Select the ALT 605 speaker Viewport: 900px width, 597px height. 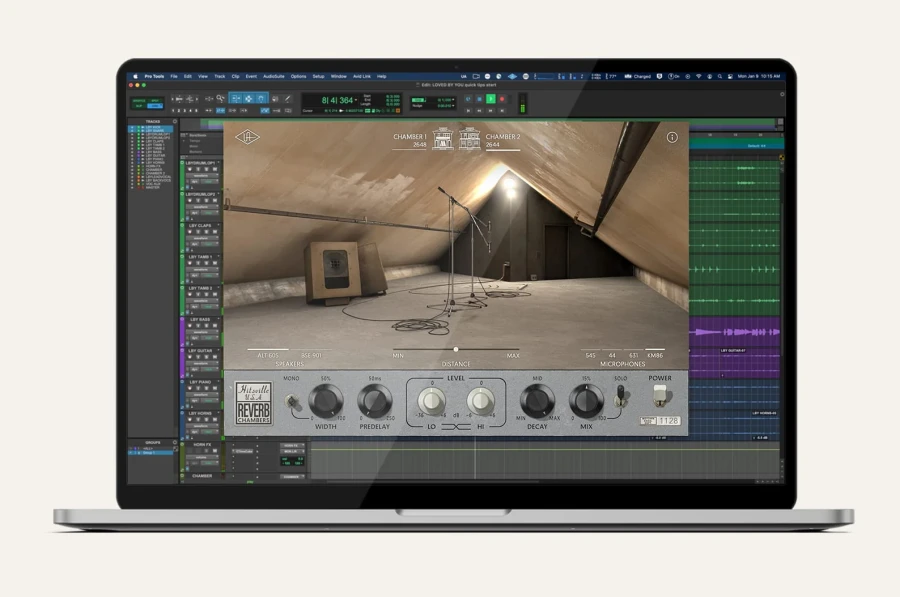coord(268,355)
